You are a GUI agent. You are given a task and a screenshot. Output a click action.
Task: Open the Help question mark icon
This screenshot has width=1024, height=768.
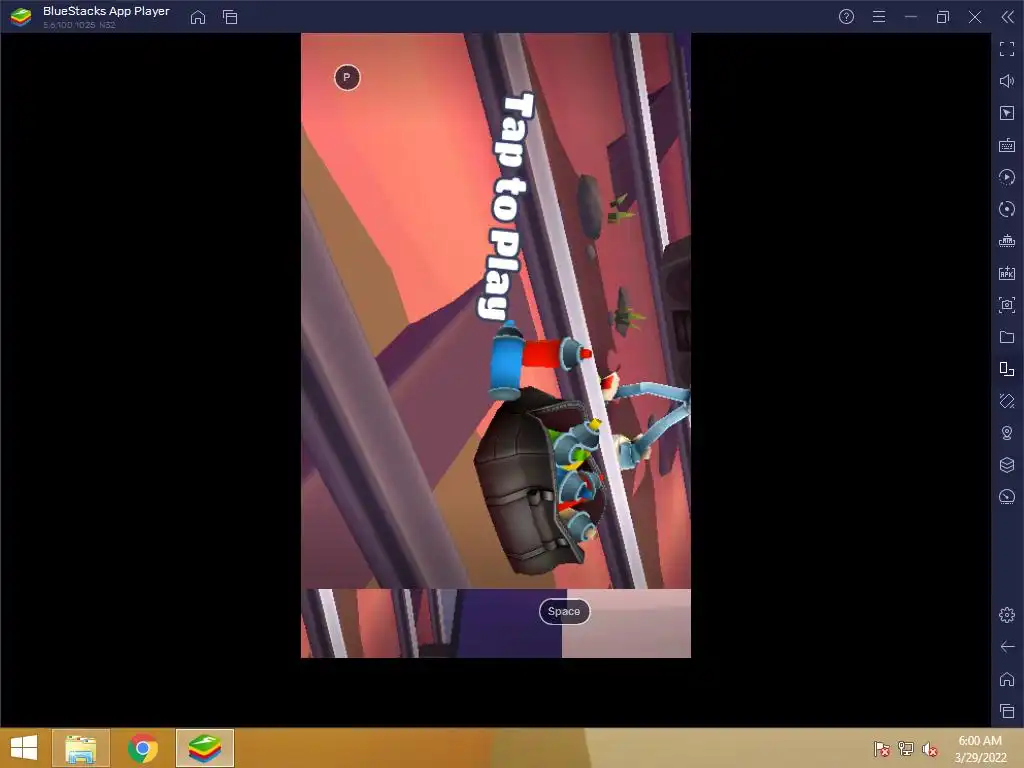[x=846, y=17]
